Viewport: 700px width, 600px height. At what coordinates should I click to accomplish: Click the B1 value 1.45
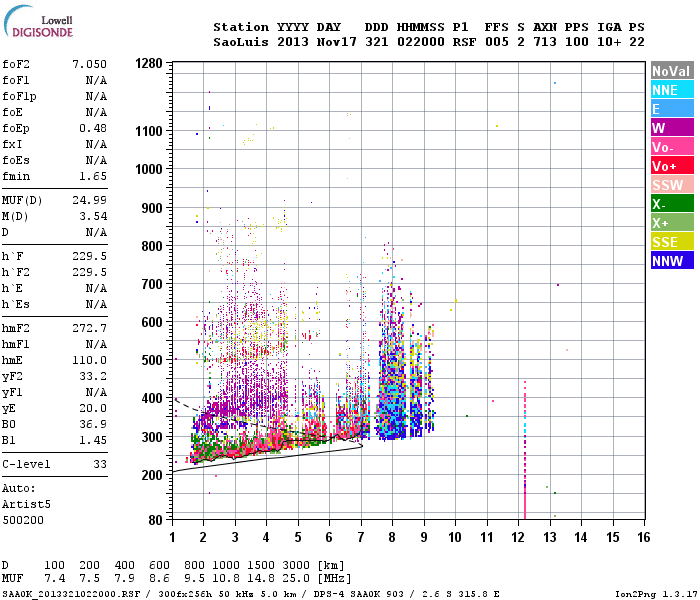click(x=93, y=440)
